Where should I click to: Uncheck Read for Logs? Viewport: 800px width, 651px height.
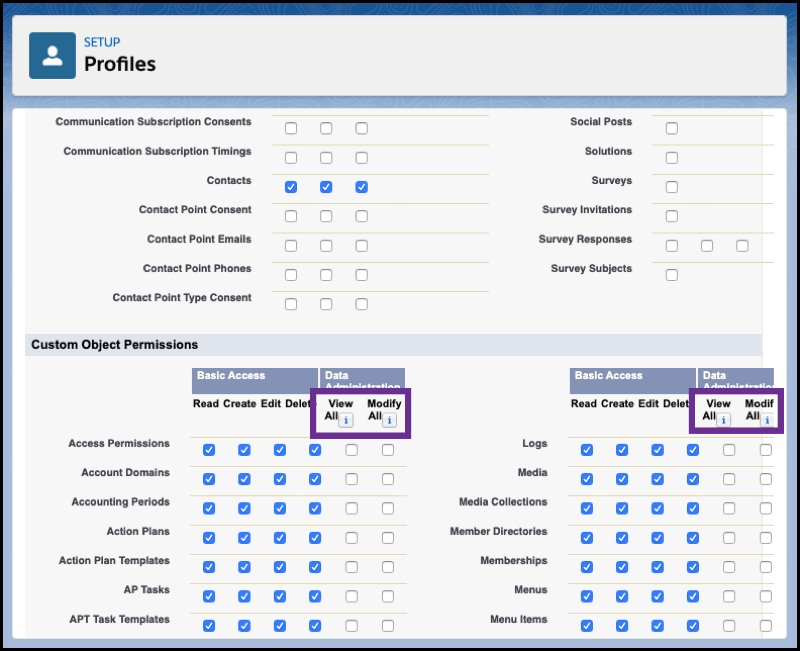click(587, 449)
